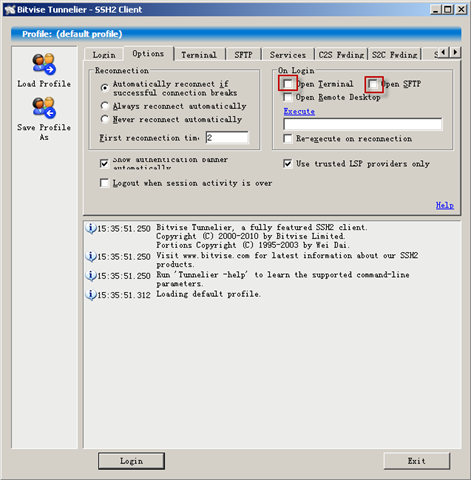Image resolution: width=471 pixels, height=480 pixels.
Task: Maximize the Bitvise Tunnelier window
Action: click(448, 10)
